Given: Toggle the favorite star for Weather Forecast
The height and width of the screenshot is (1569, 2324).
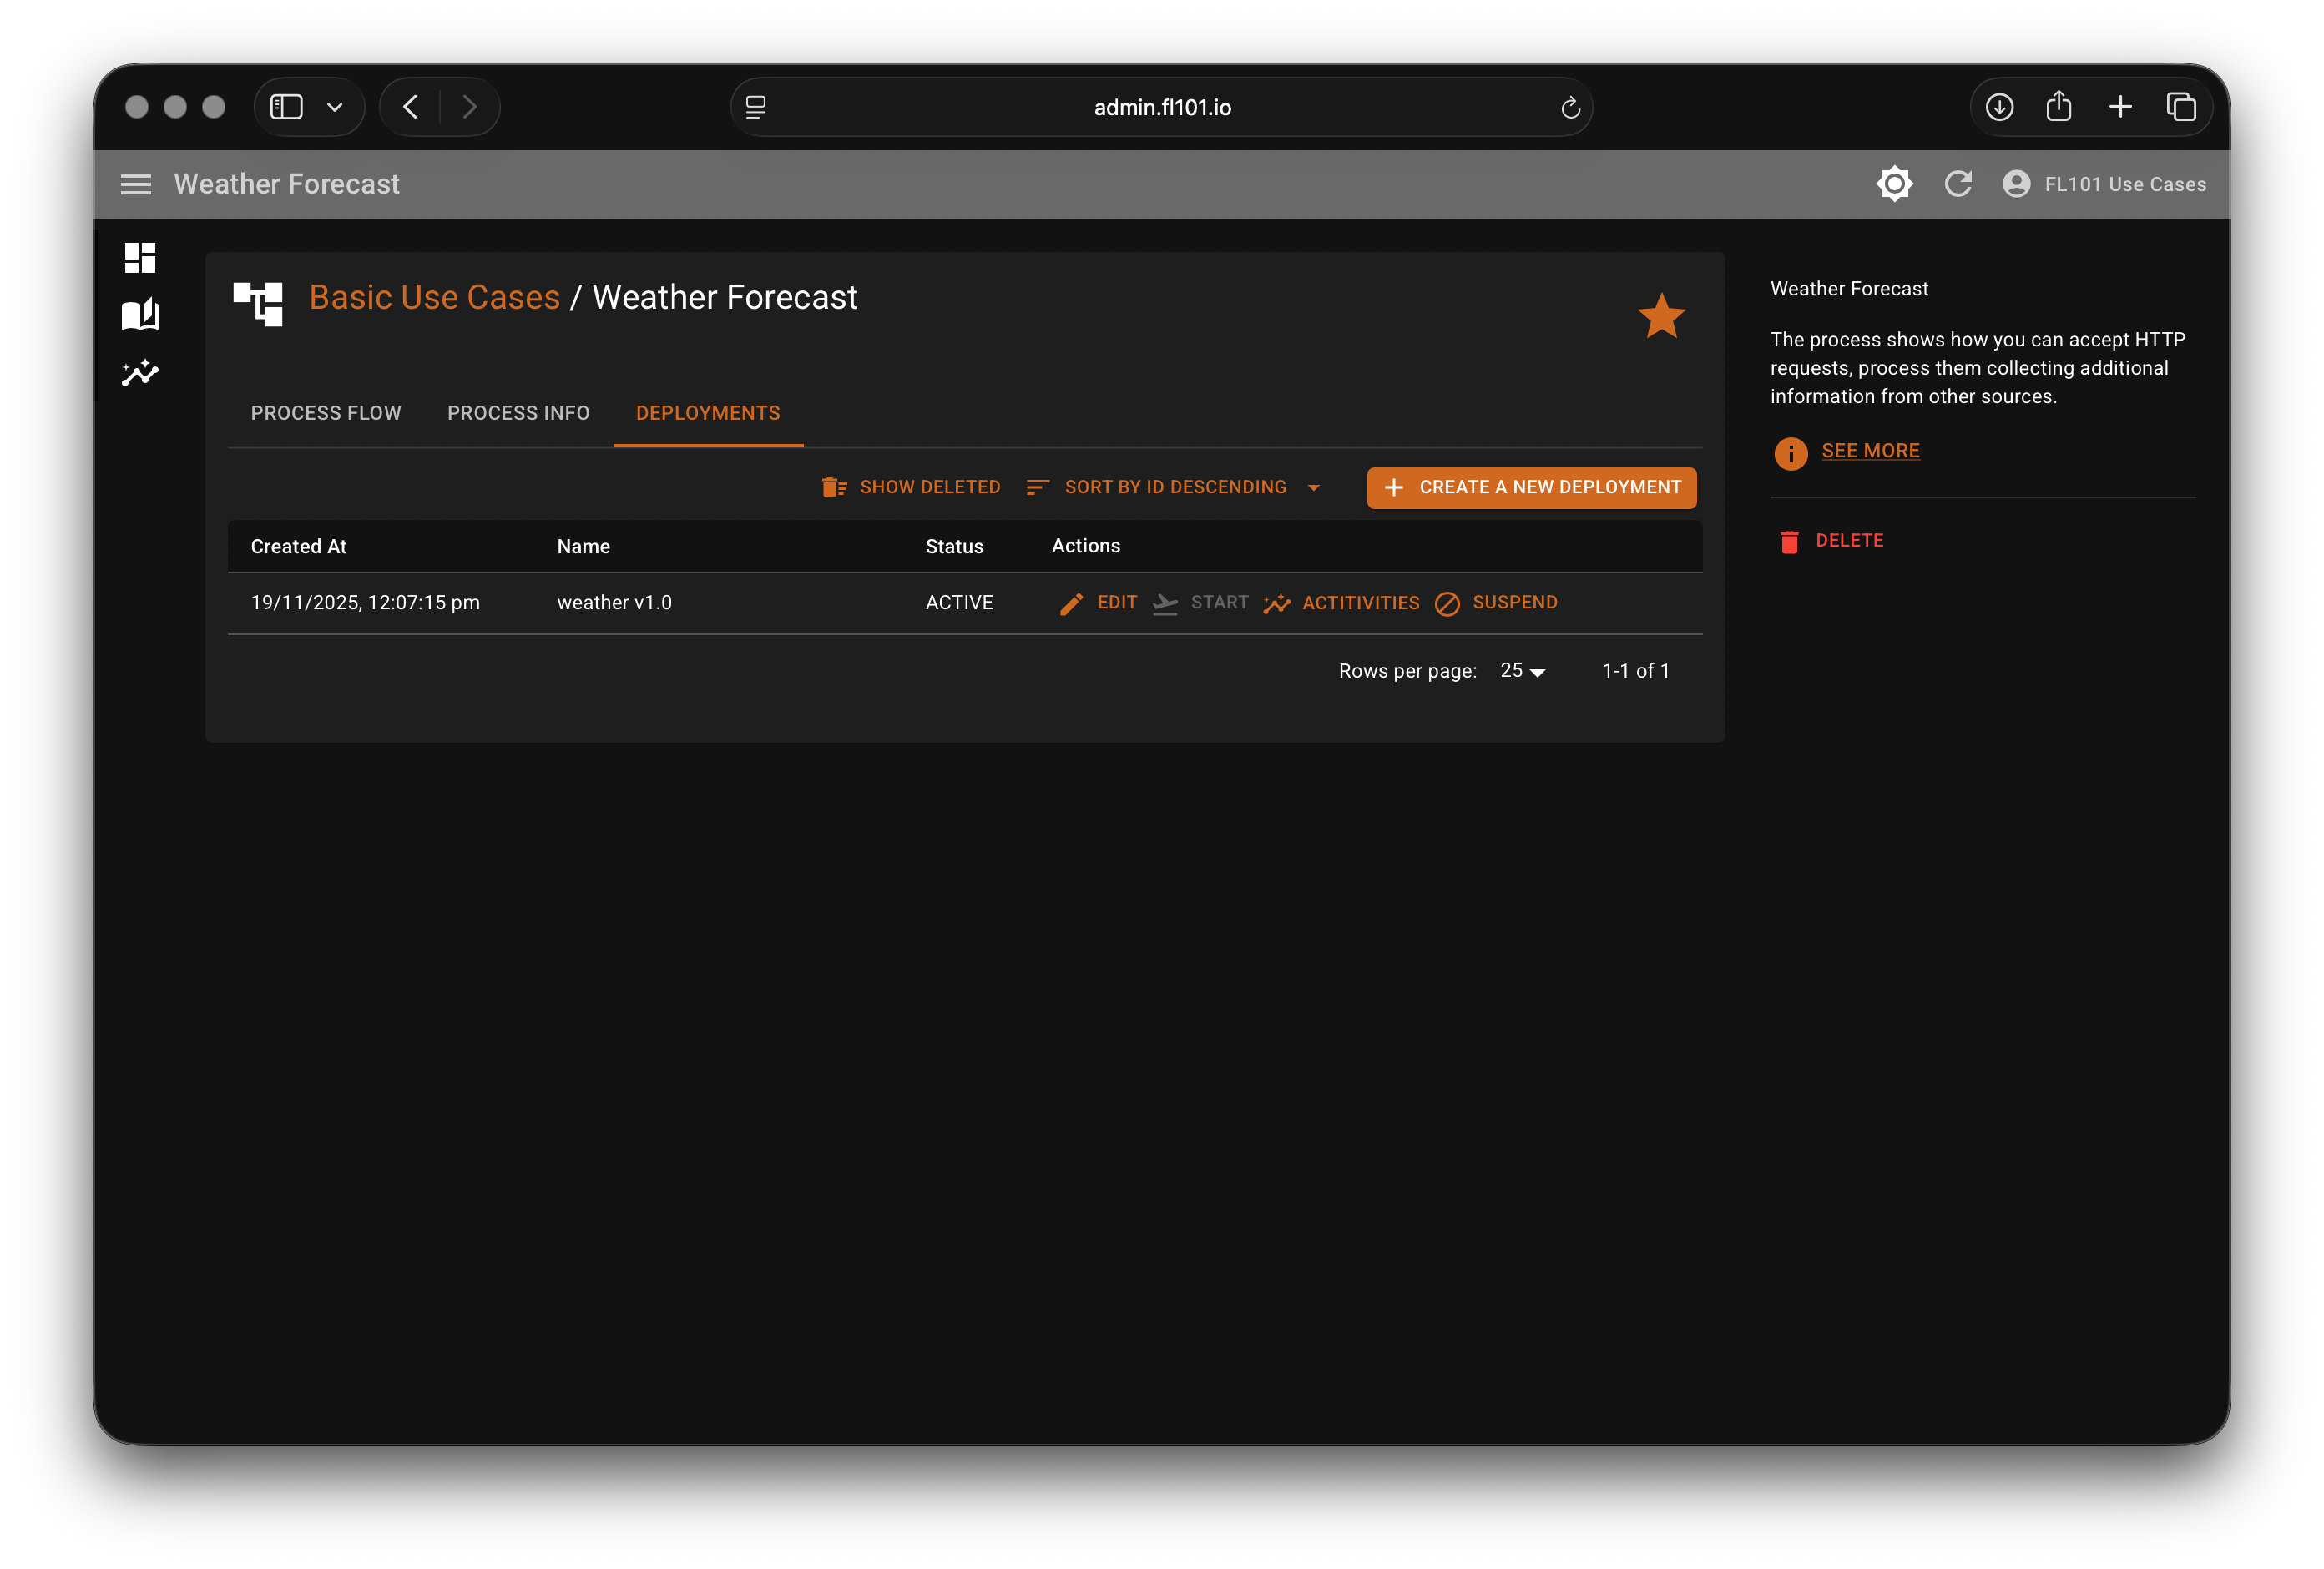Looking at the screenshot, I should (x=1661, y=316).
